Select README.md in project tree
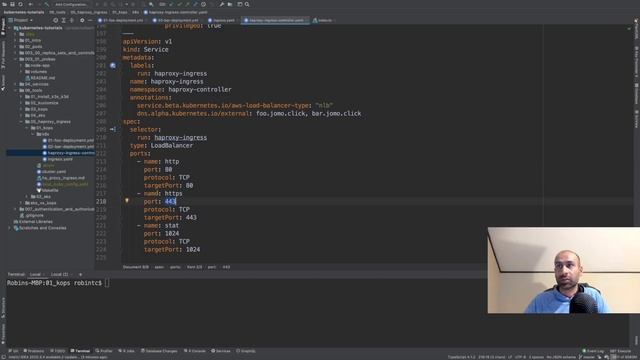This screenshot has width=640, height=360. (40, 78)
